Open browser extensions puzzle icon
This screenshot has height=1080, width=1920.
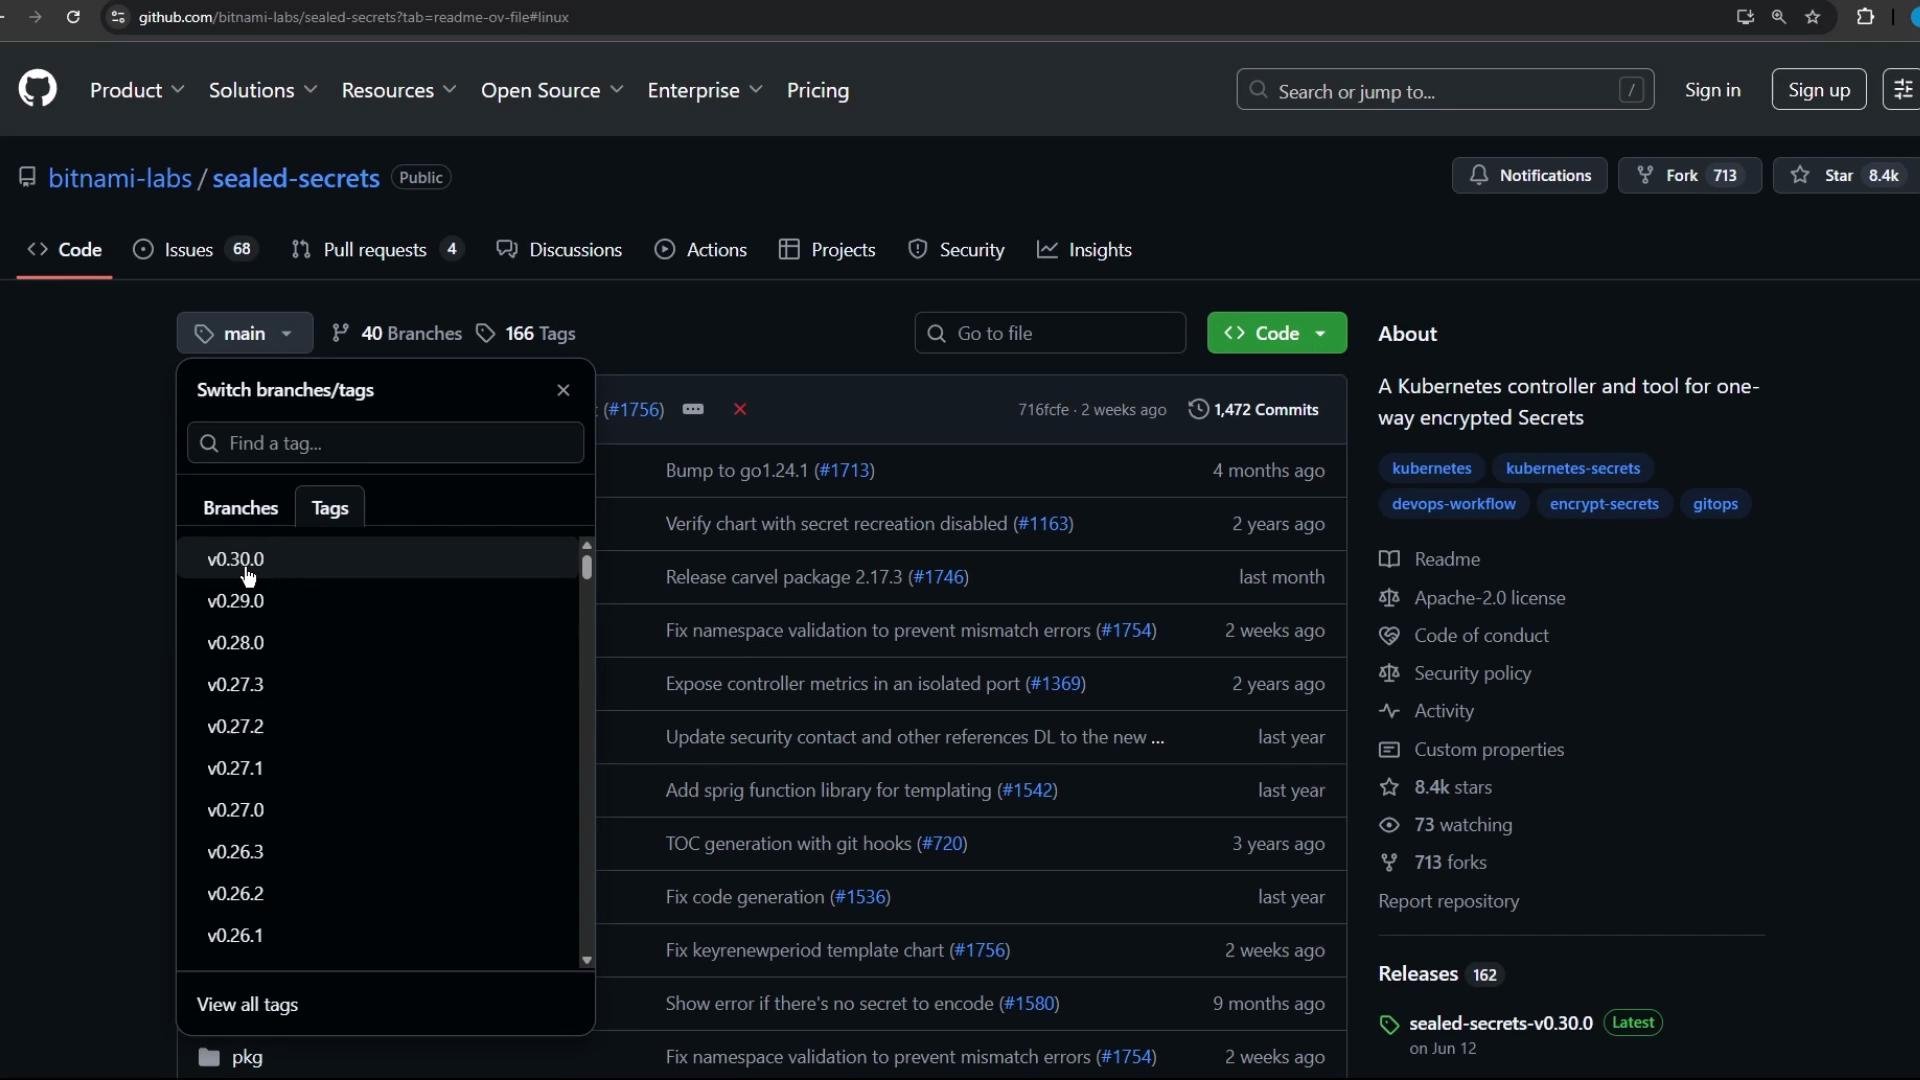[x=1866, y=17]
